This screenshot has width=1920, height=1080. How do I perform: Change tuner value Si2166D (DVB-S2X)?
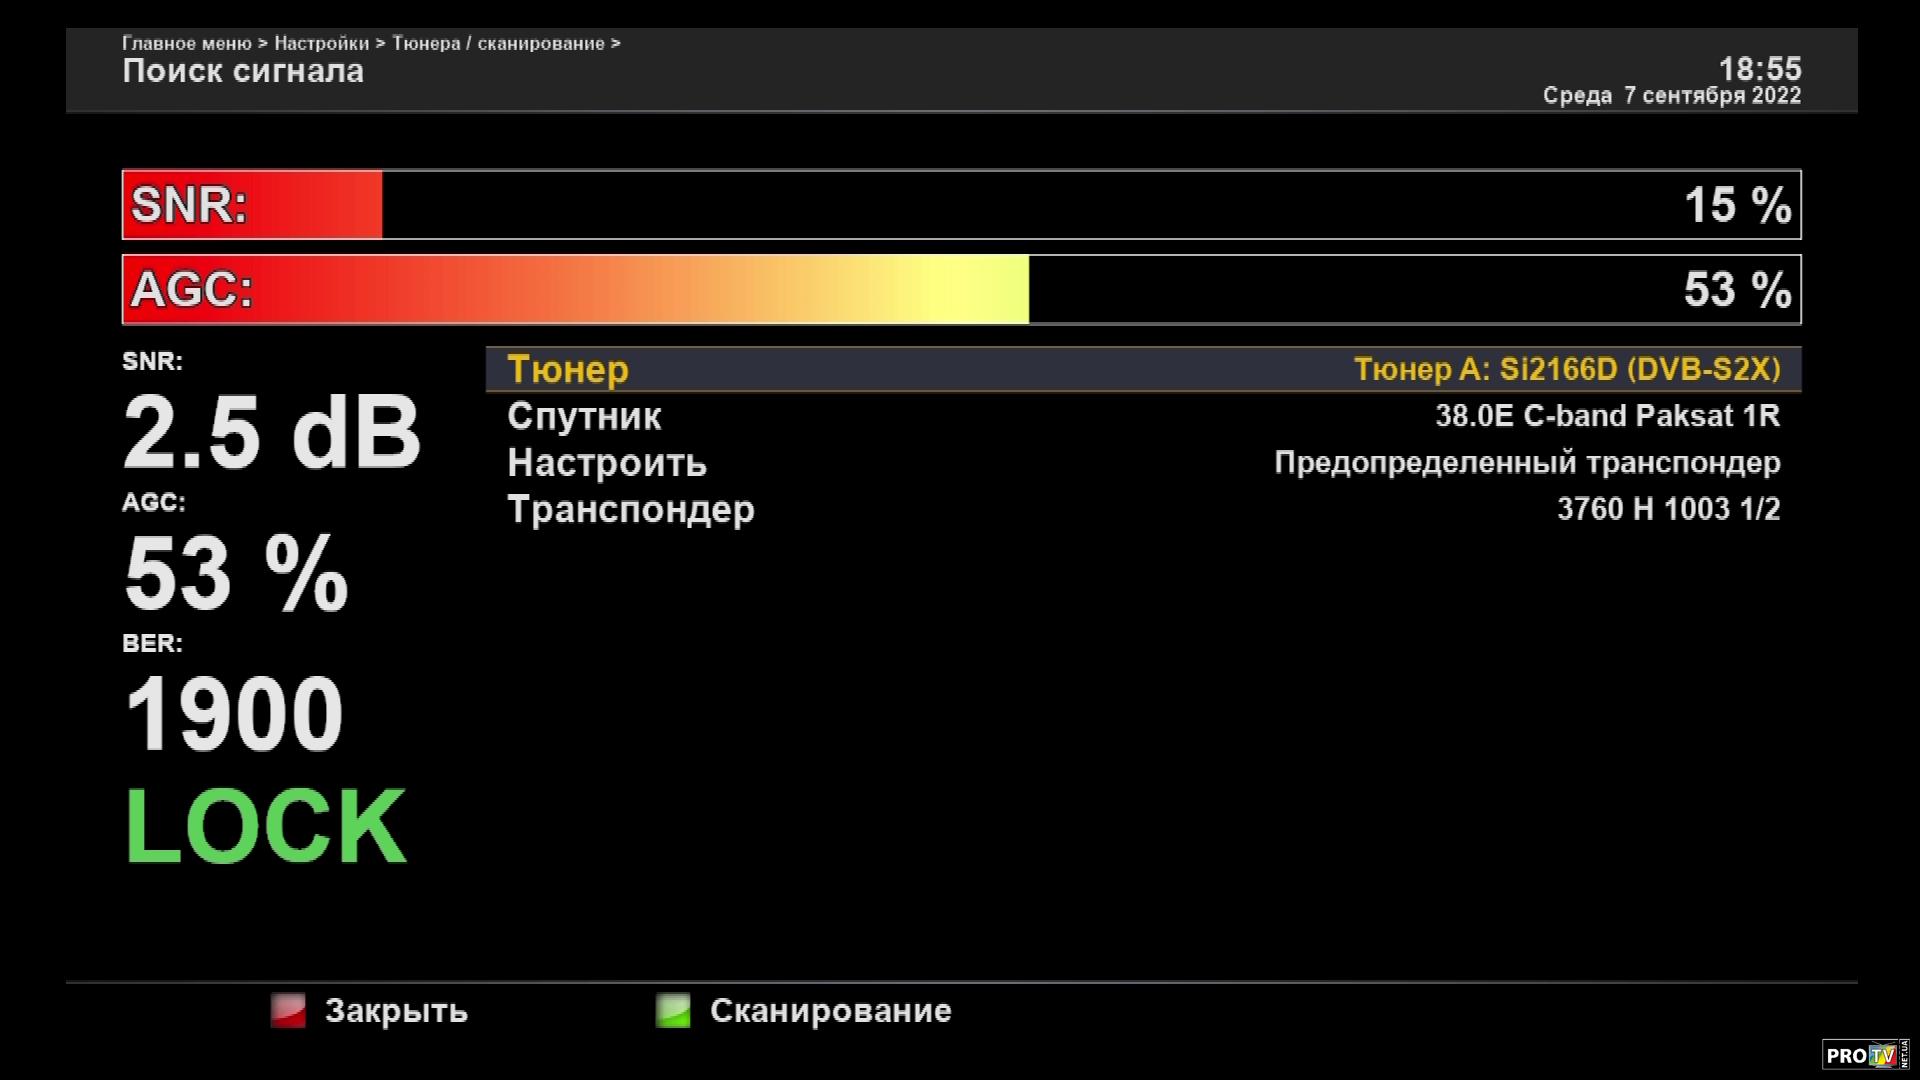point(1566,369)
